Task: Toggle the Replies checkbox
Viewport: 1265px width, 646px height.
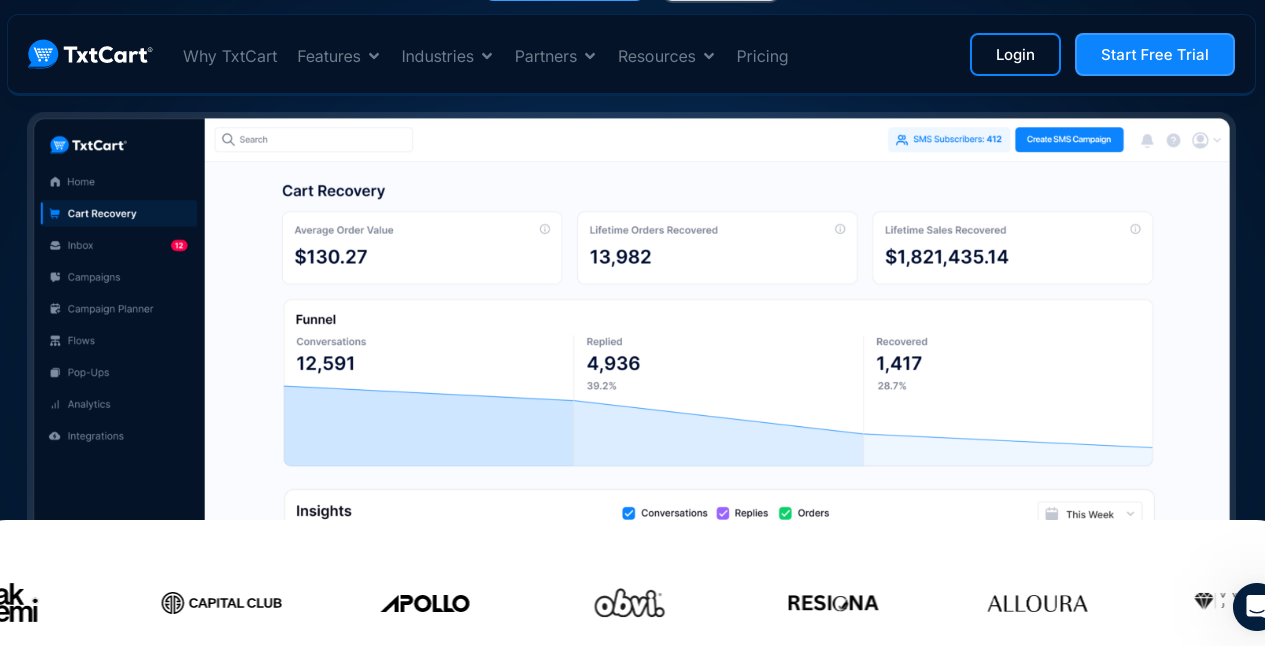Action: point(722,513)
